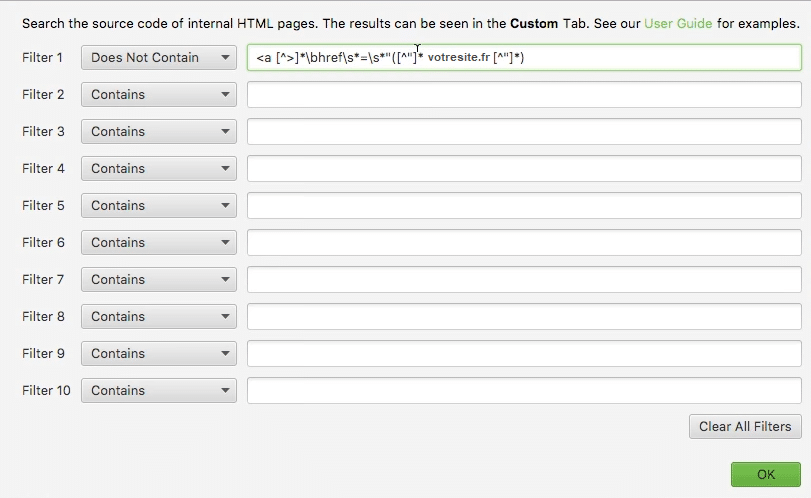Viewport: 811px width, 498px height.
Task: Open the Filter 1 'Does Not Contain' dropdown
Action: point(159,58)
